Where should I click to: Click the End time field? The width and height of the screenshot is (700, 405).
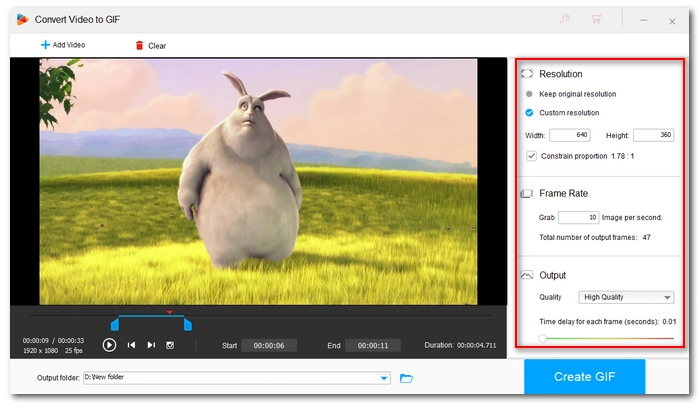point(373,346)
